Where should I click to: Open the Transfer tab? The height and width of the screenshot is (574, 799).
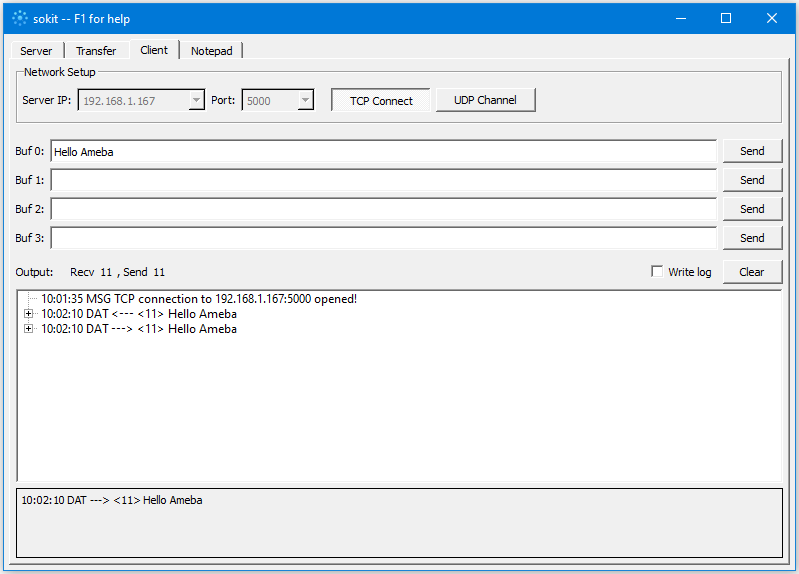[96, 50]
